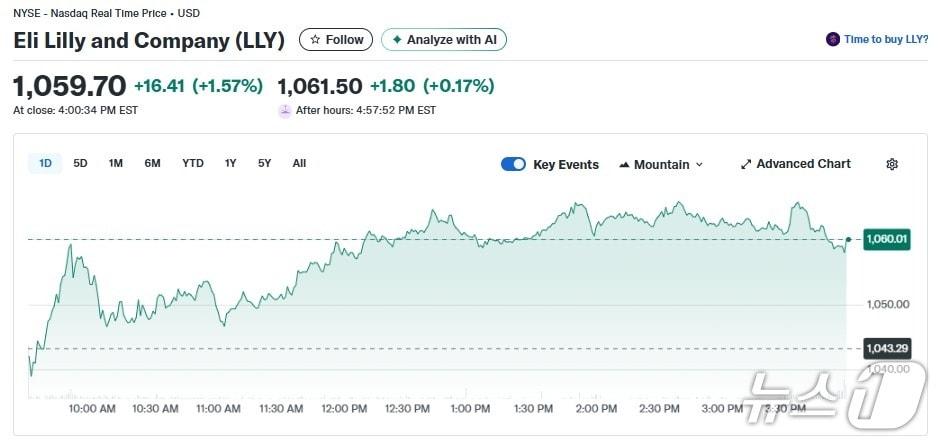The image size is (940, 443).
Task: Expand the Mountain chart type dropdown
Action: click(661, 164)
